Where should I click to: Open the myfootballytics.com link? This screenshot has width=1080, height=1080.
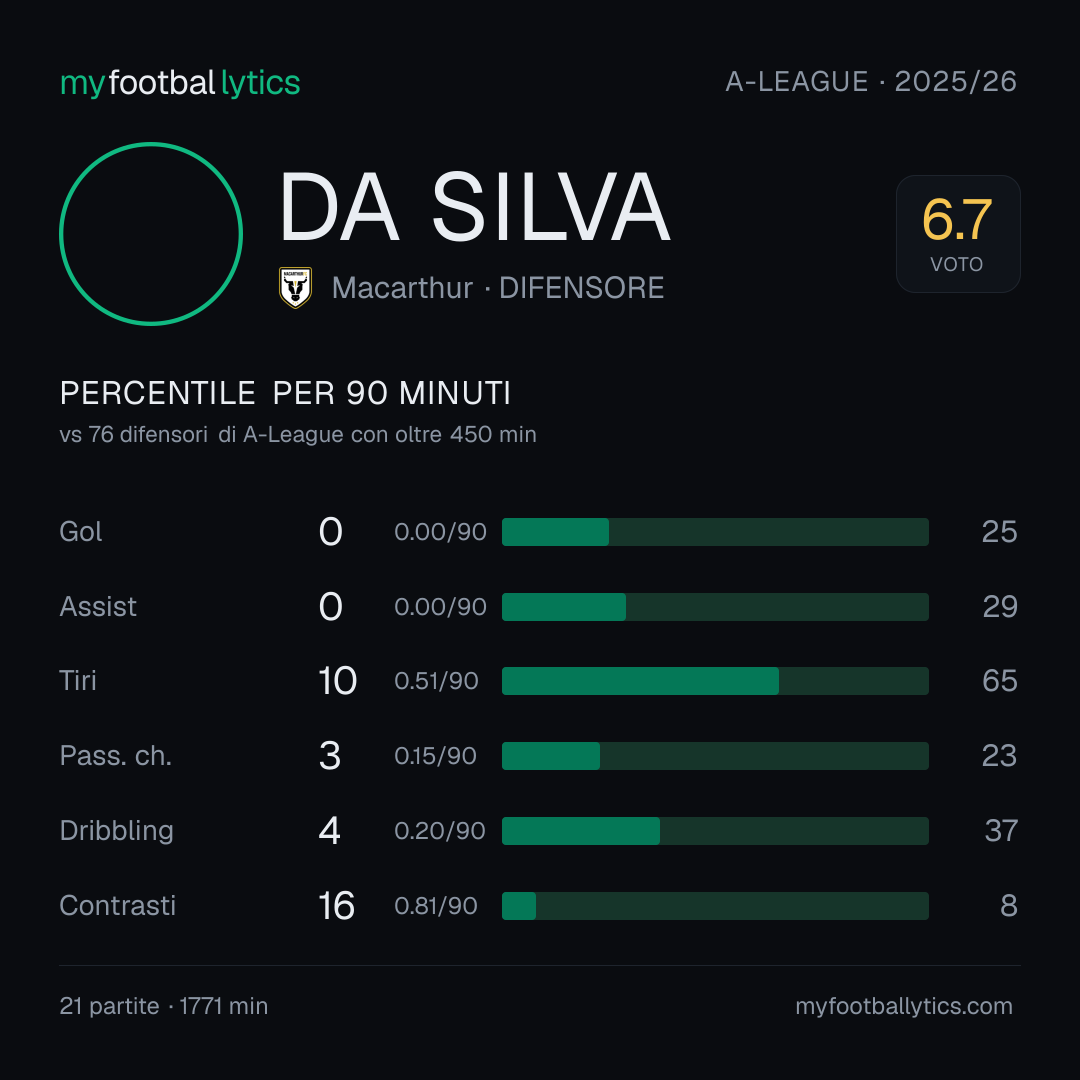tap(904, 1006)
